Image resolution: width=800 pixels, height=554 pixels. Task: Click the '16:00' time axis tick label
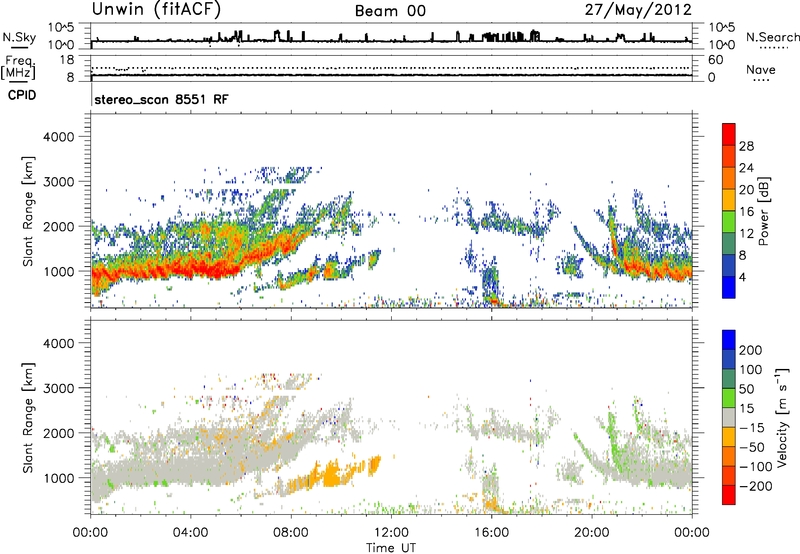click(x=491, y=533)
